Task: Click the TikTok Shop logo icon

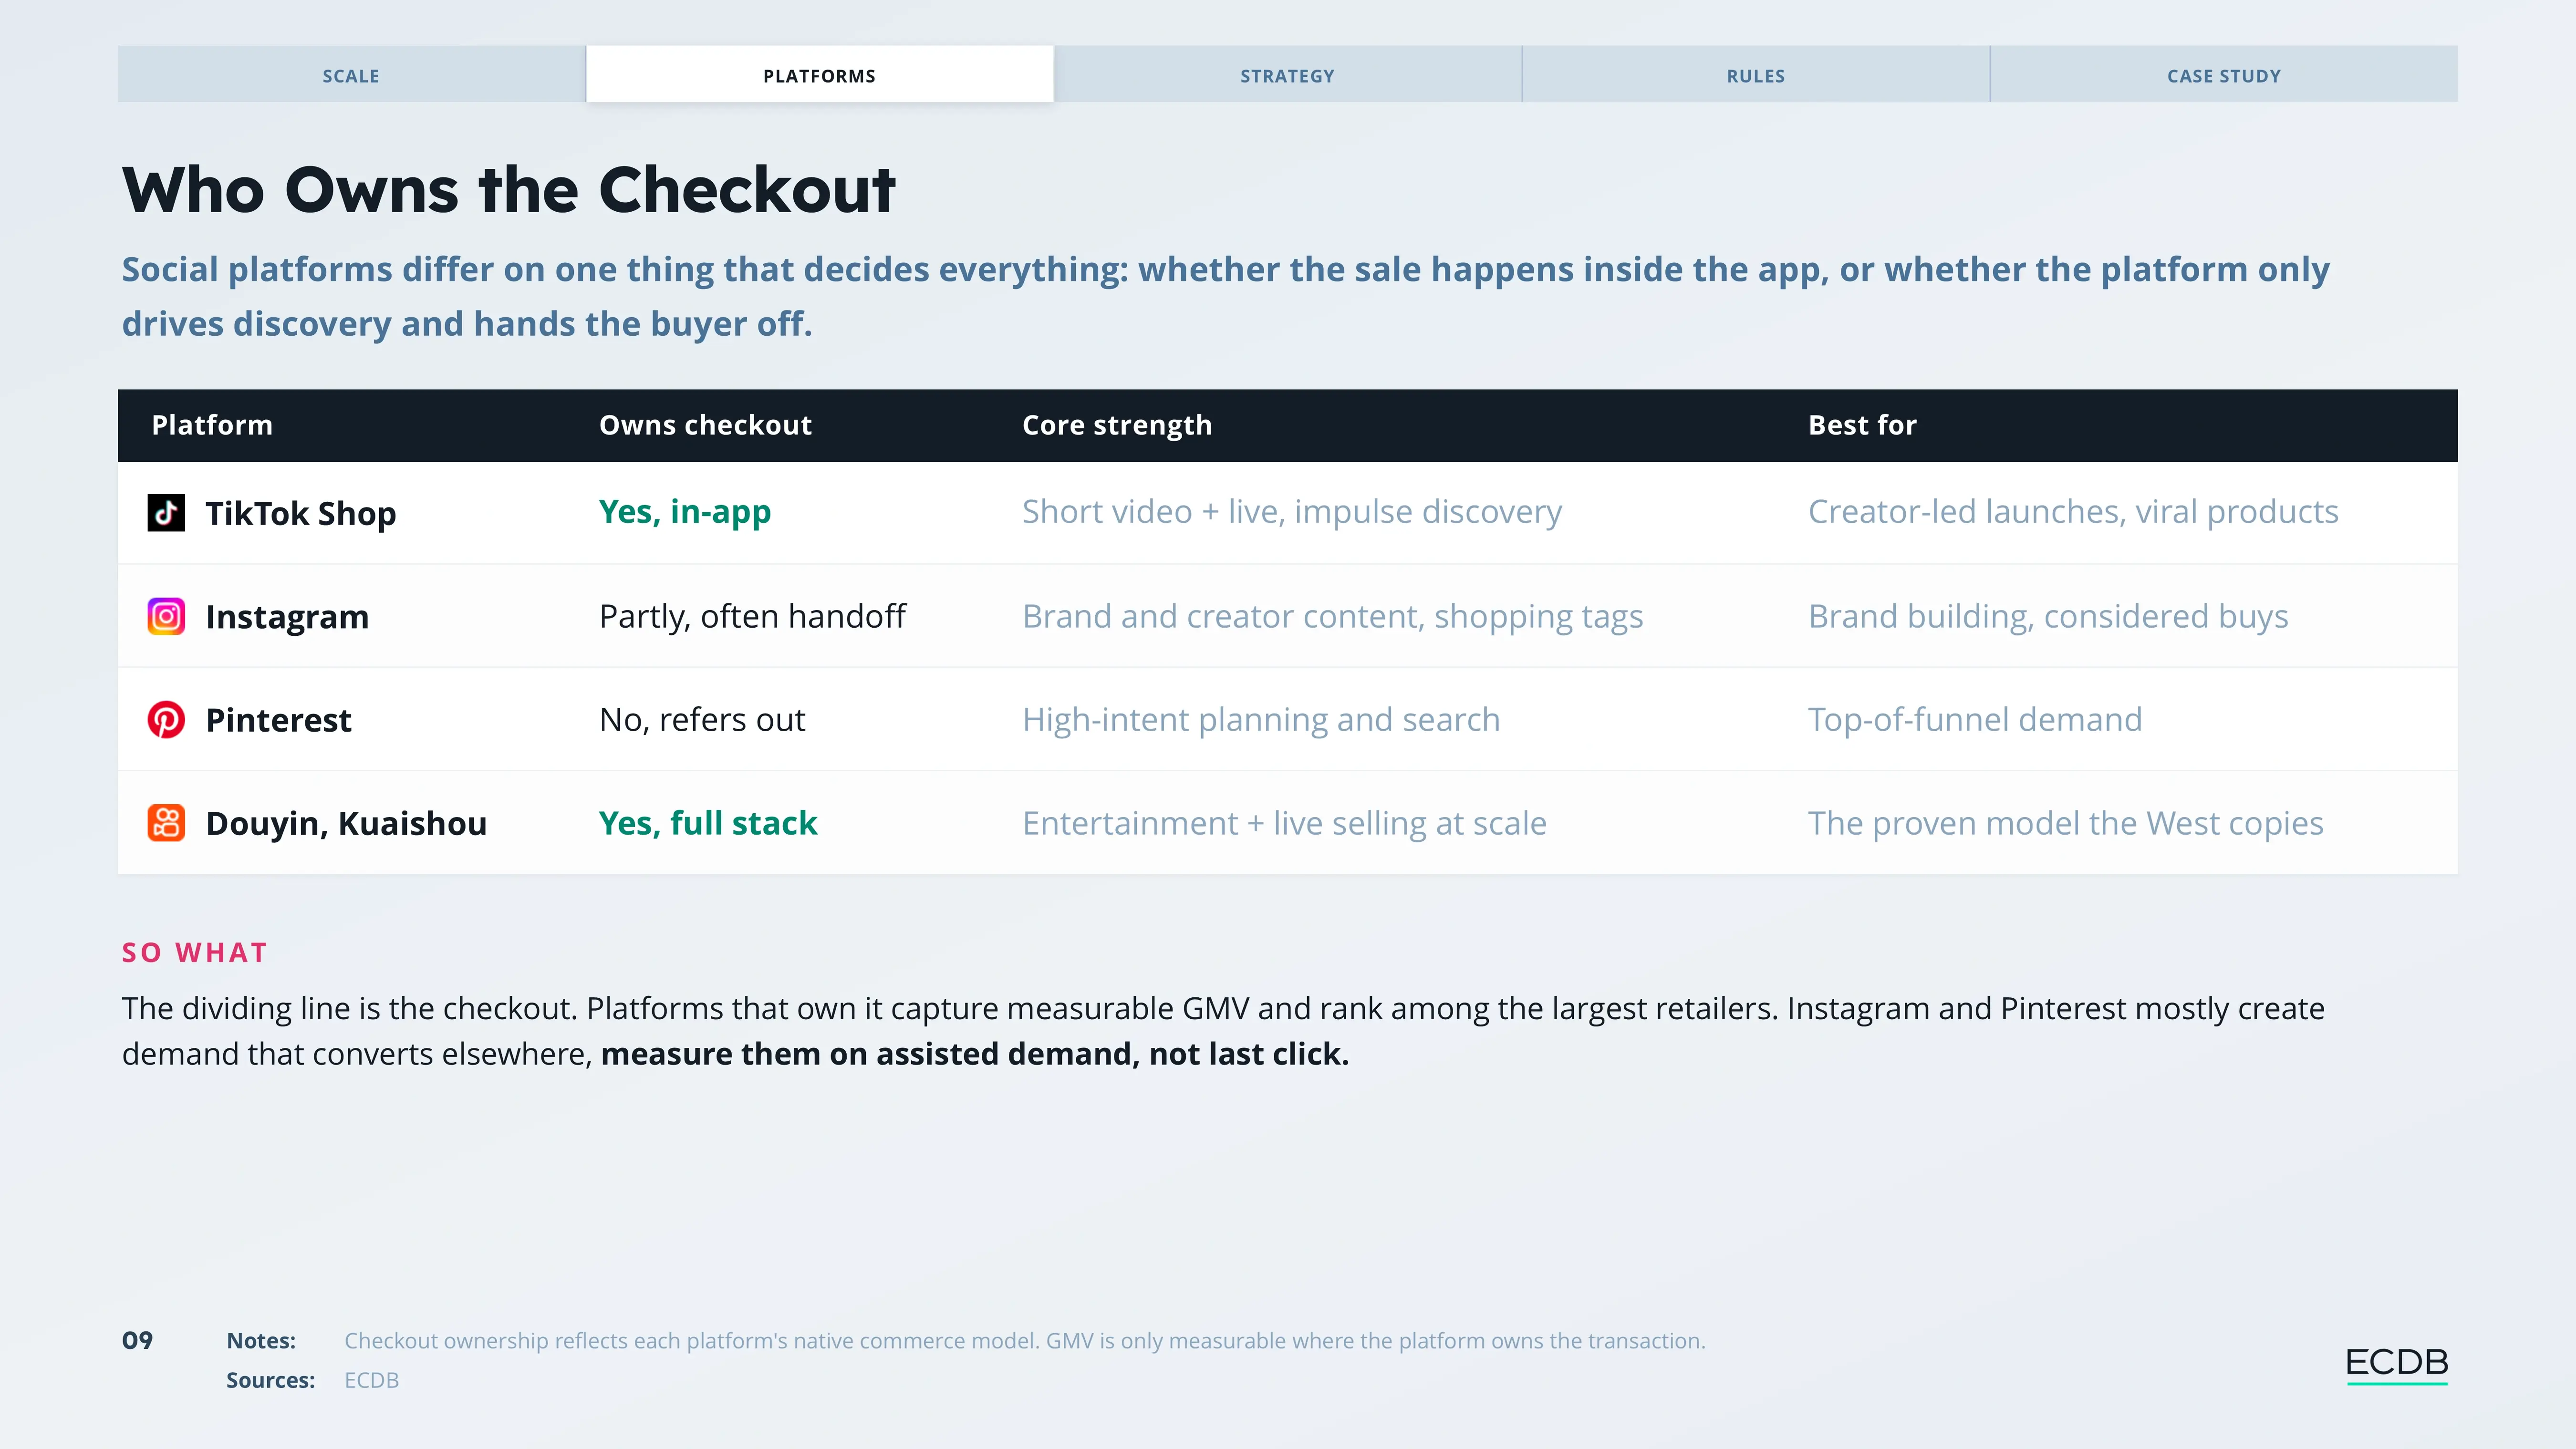Action: (x=166, y=513)
